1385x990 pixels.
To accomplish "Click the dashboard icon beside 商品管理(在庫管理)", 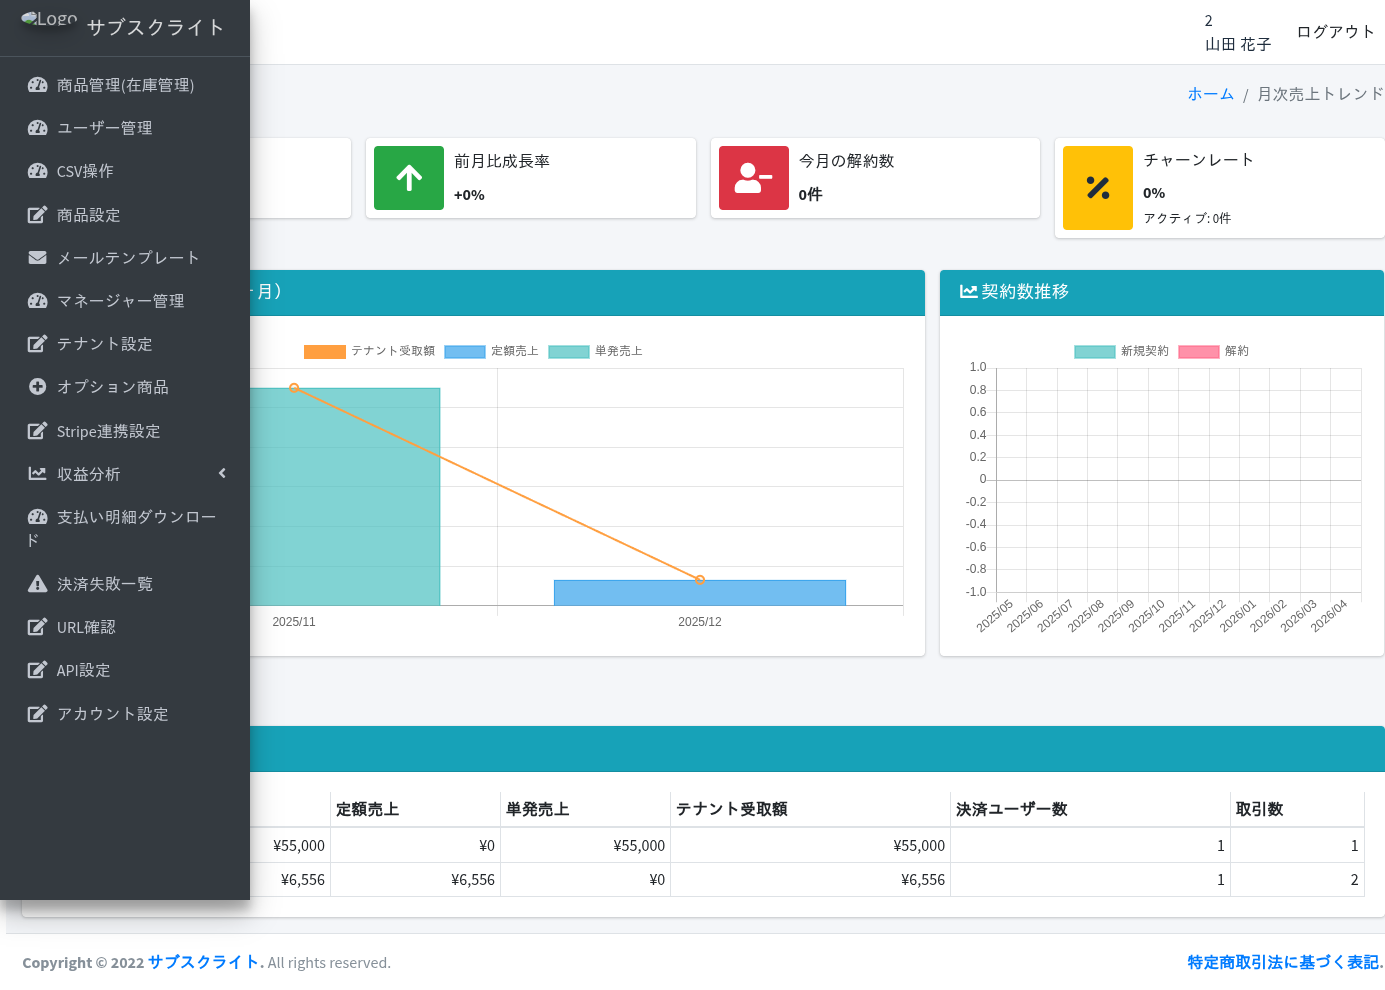I will point(37,85).
